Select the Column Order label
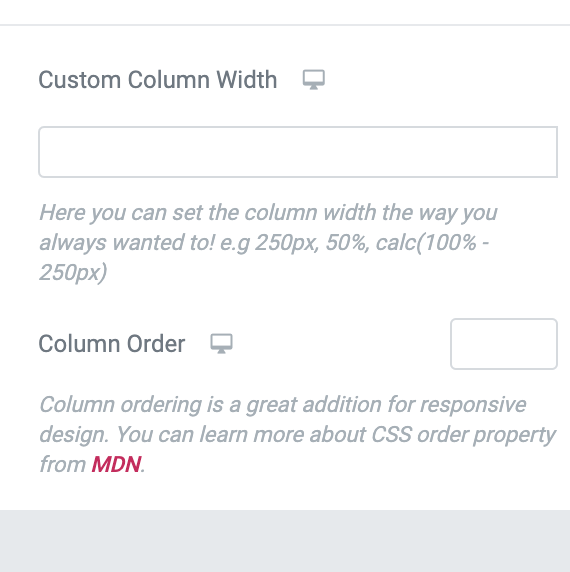The width and height of the screenshot is (570, 572). 112,344
